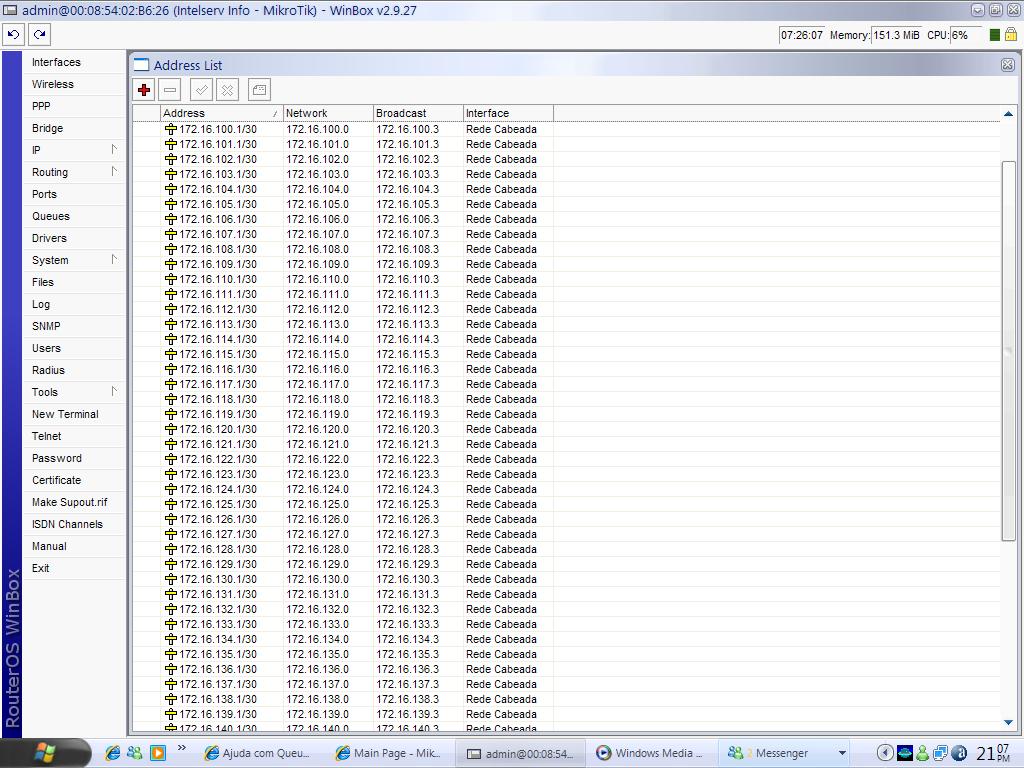
Task: Open Bridge menu item
Action: pos(74,128)
